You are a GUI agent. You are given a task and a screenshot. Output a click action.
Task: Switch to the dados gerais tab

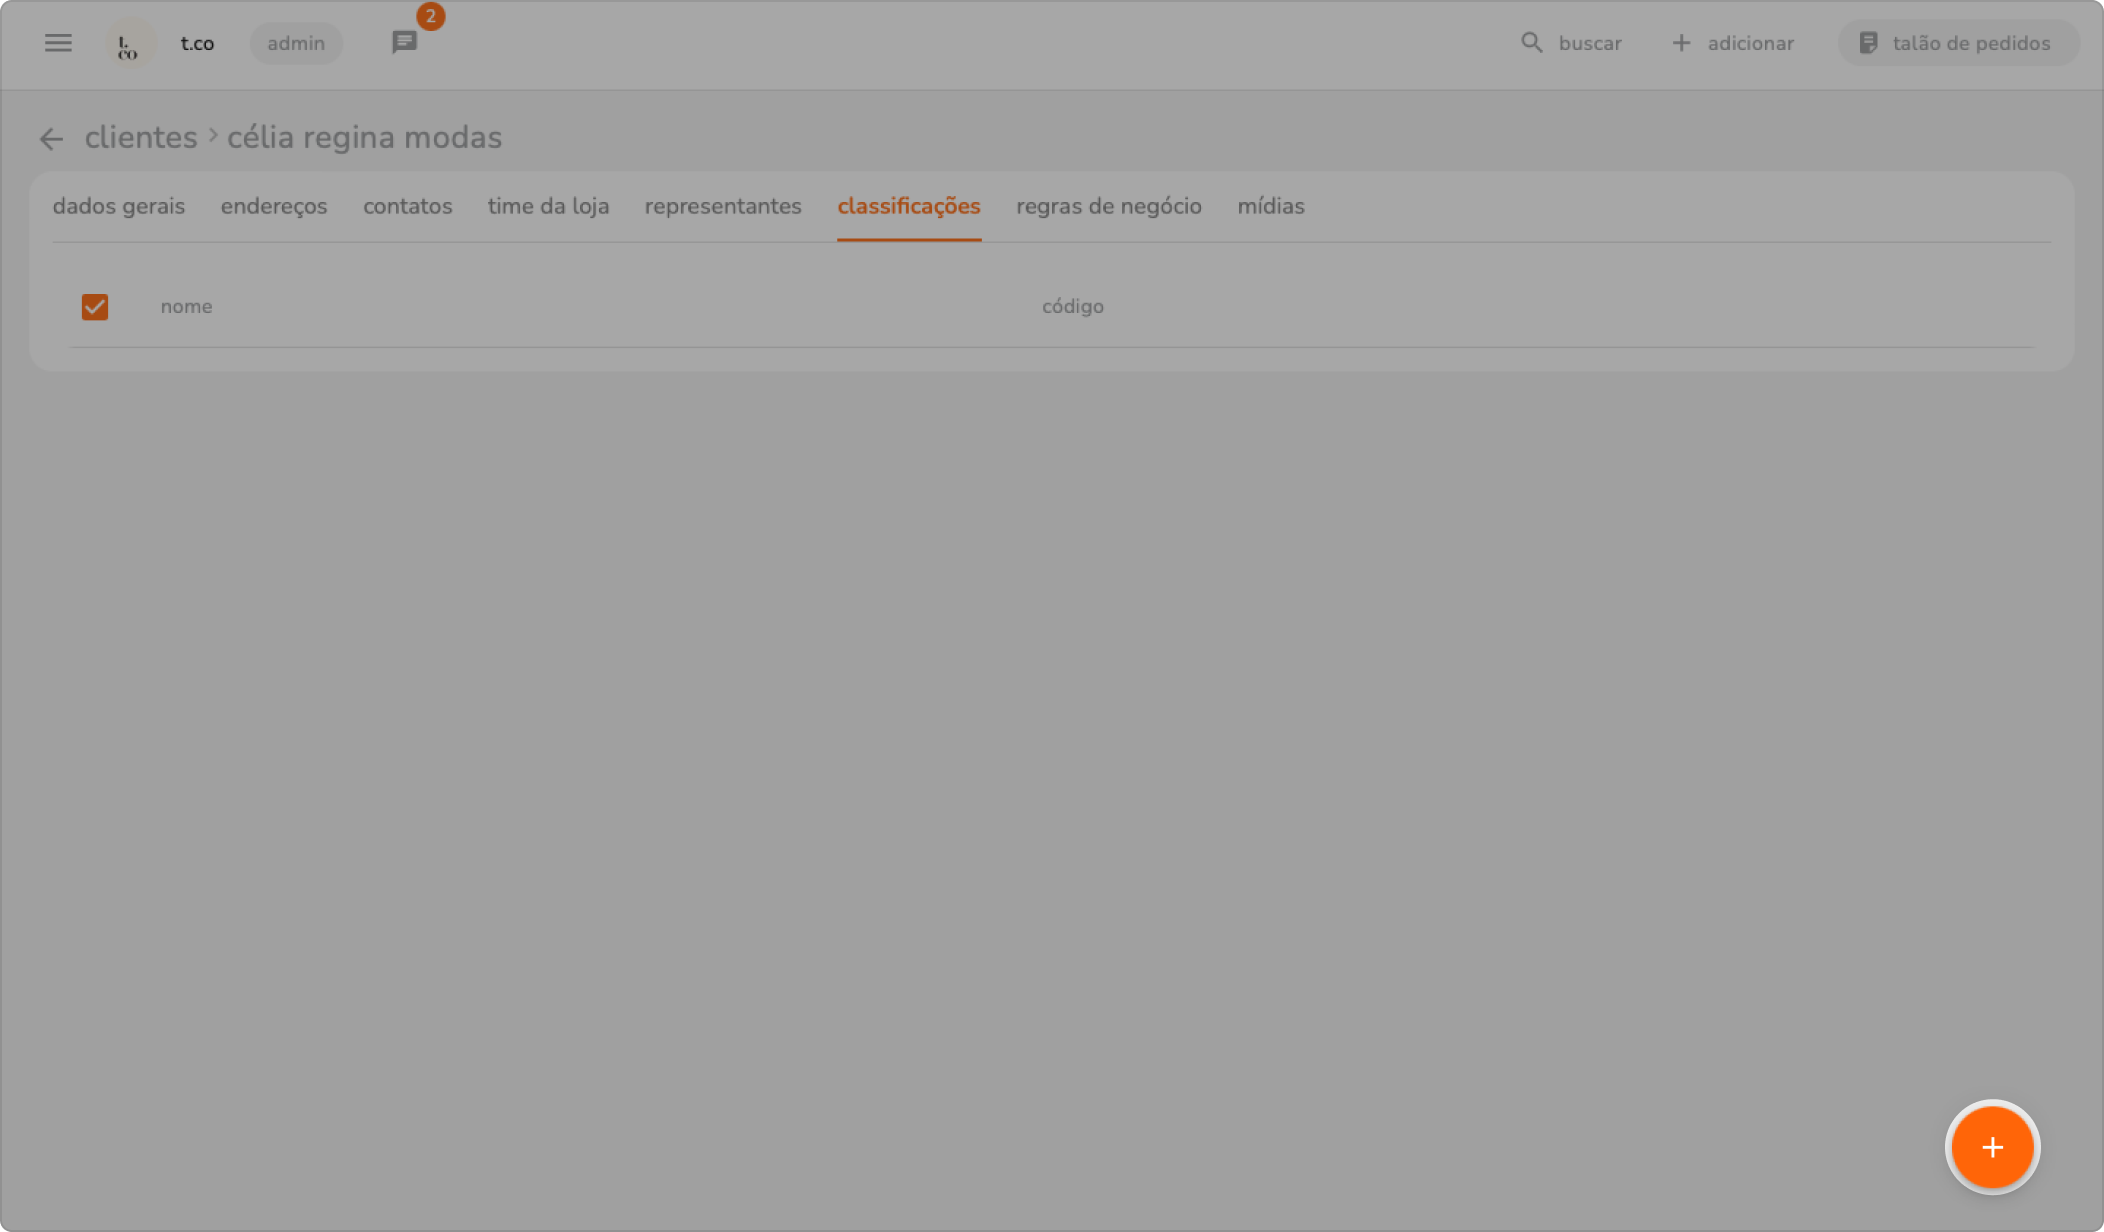pyautogui.click(x=119, y=206)
